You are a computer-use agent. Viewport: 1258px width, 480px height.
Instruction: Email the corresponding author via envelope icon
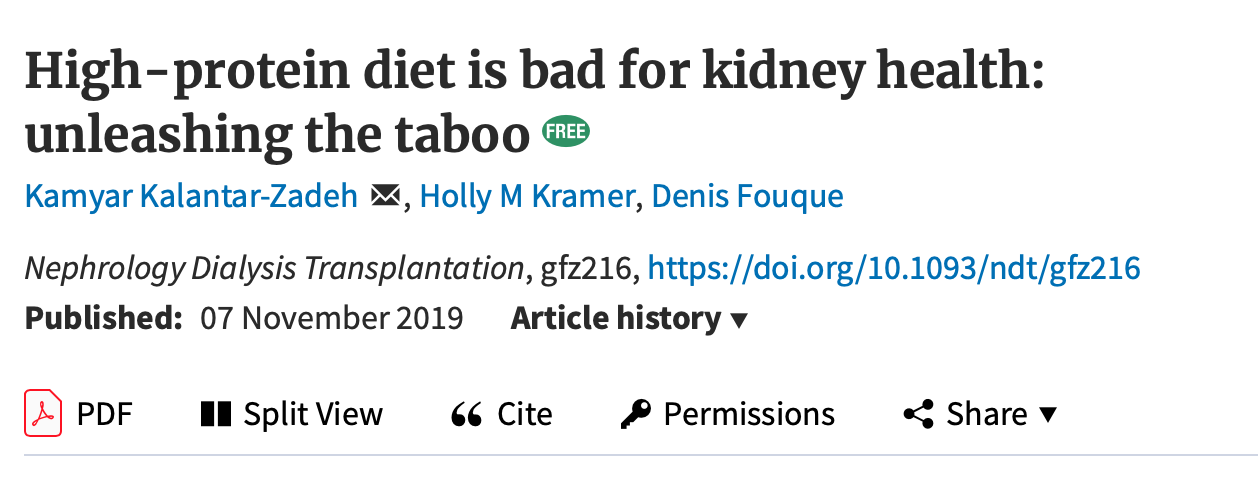coord(385,196)
